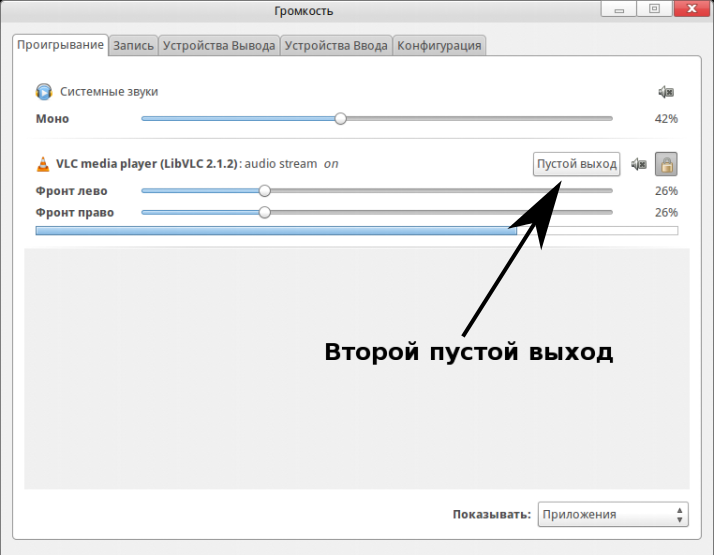Click the Моно volume slider handle
Viewport: 714px width, 555px height.
point(340,119)
